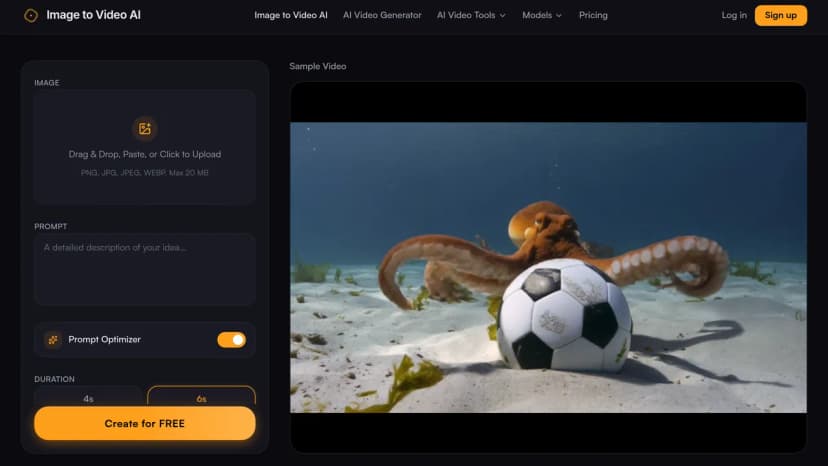
Task: Click the Image to Video AI logo icon
Action: (x=31, y=15)
